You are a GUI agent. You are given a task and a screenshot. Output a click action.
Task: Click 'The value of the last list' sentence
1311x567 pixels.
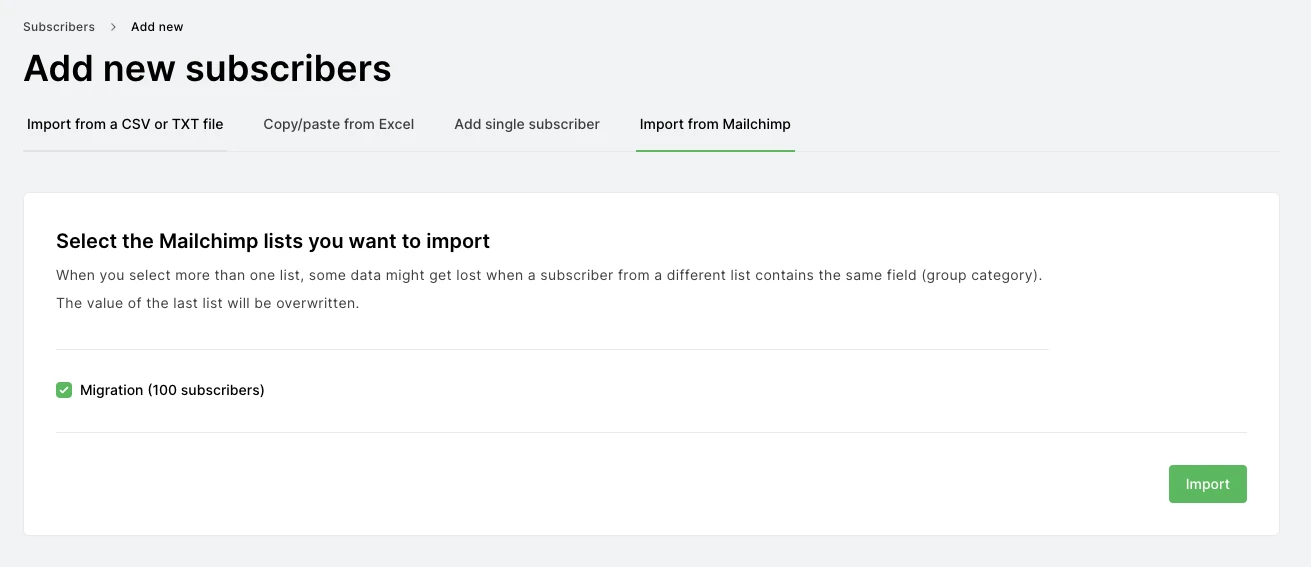click(207, 303)
